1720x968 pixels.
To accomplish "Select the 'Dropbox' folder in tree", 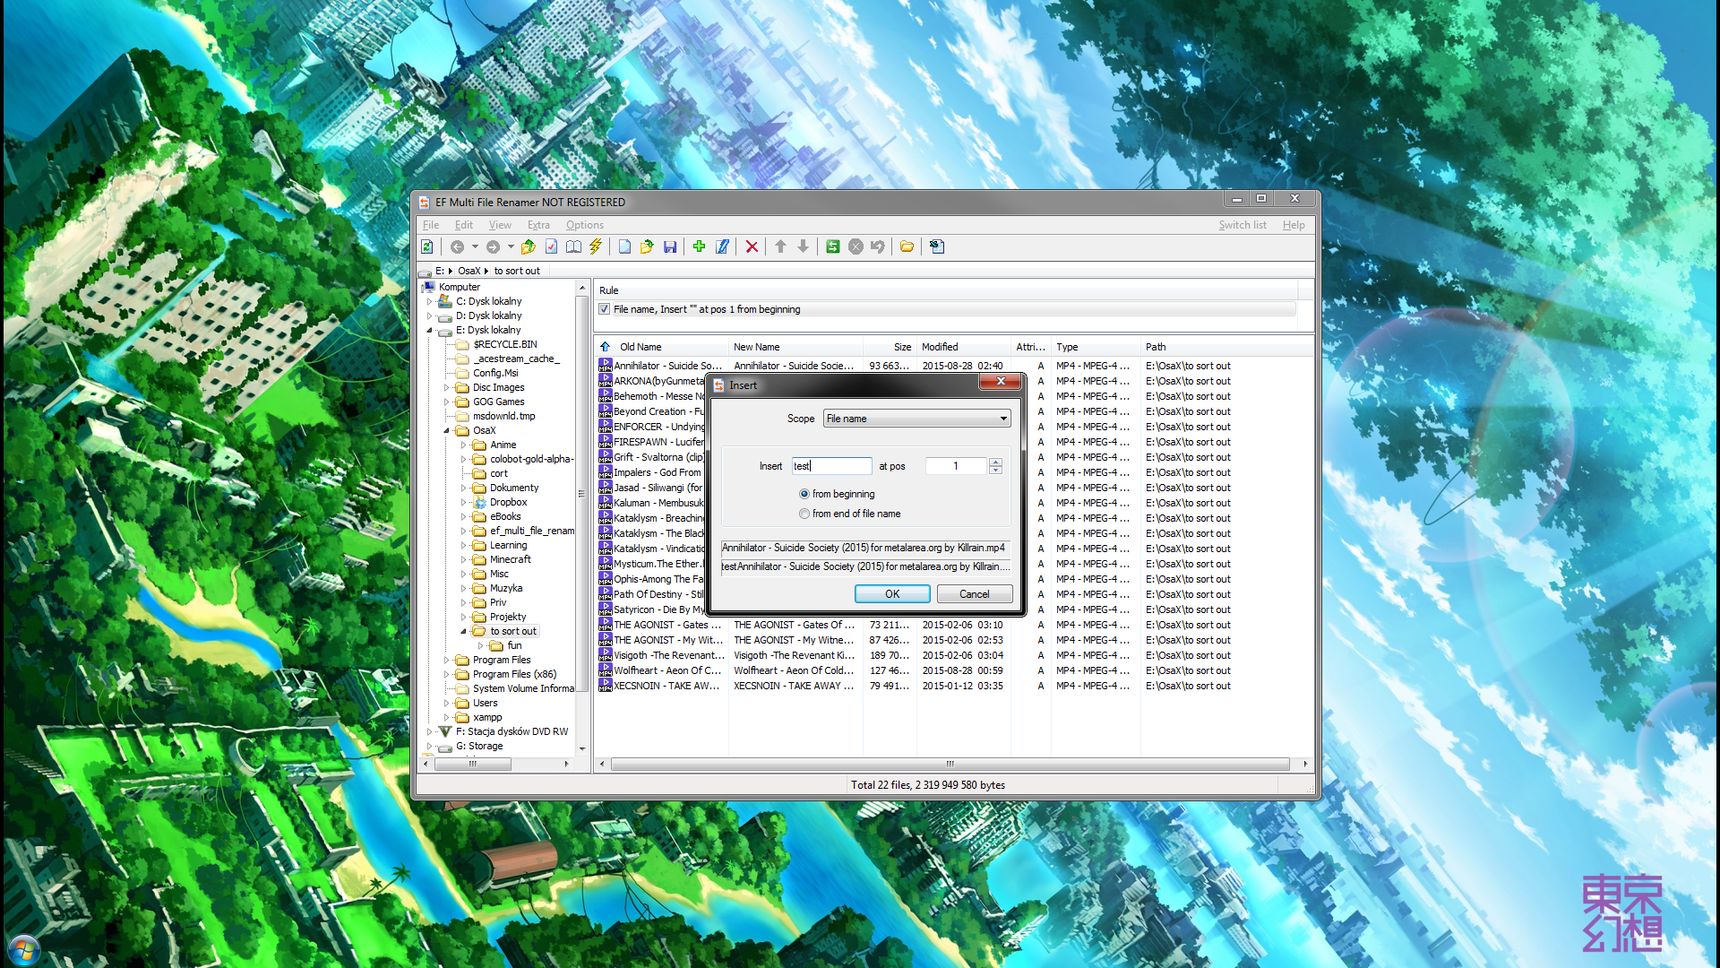I will (x=508, y=503).
